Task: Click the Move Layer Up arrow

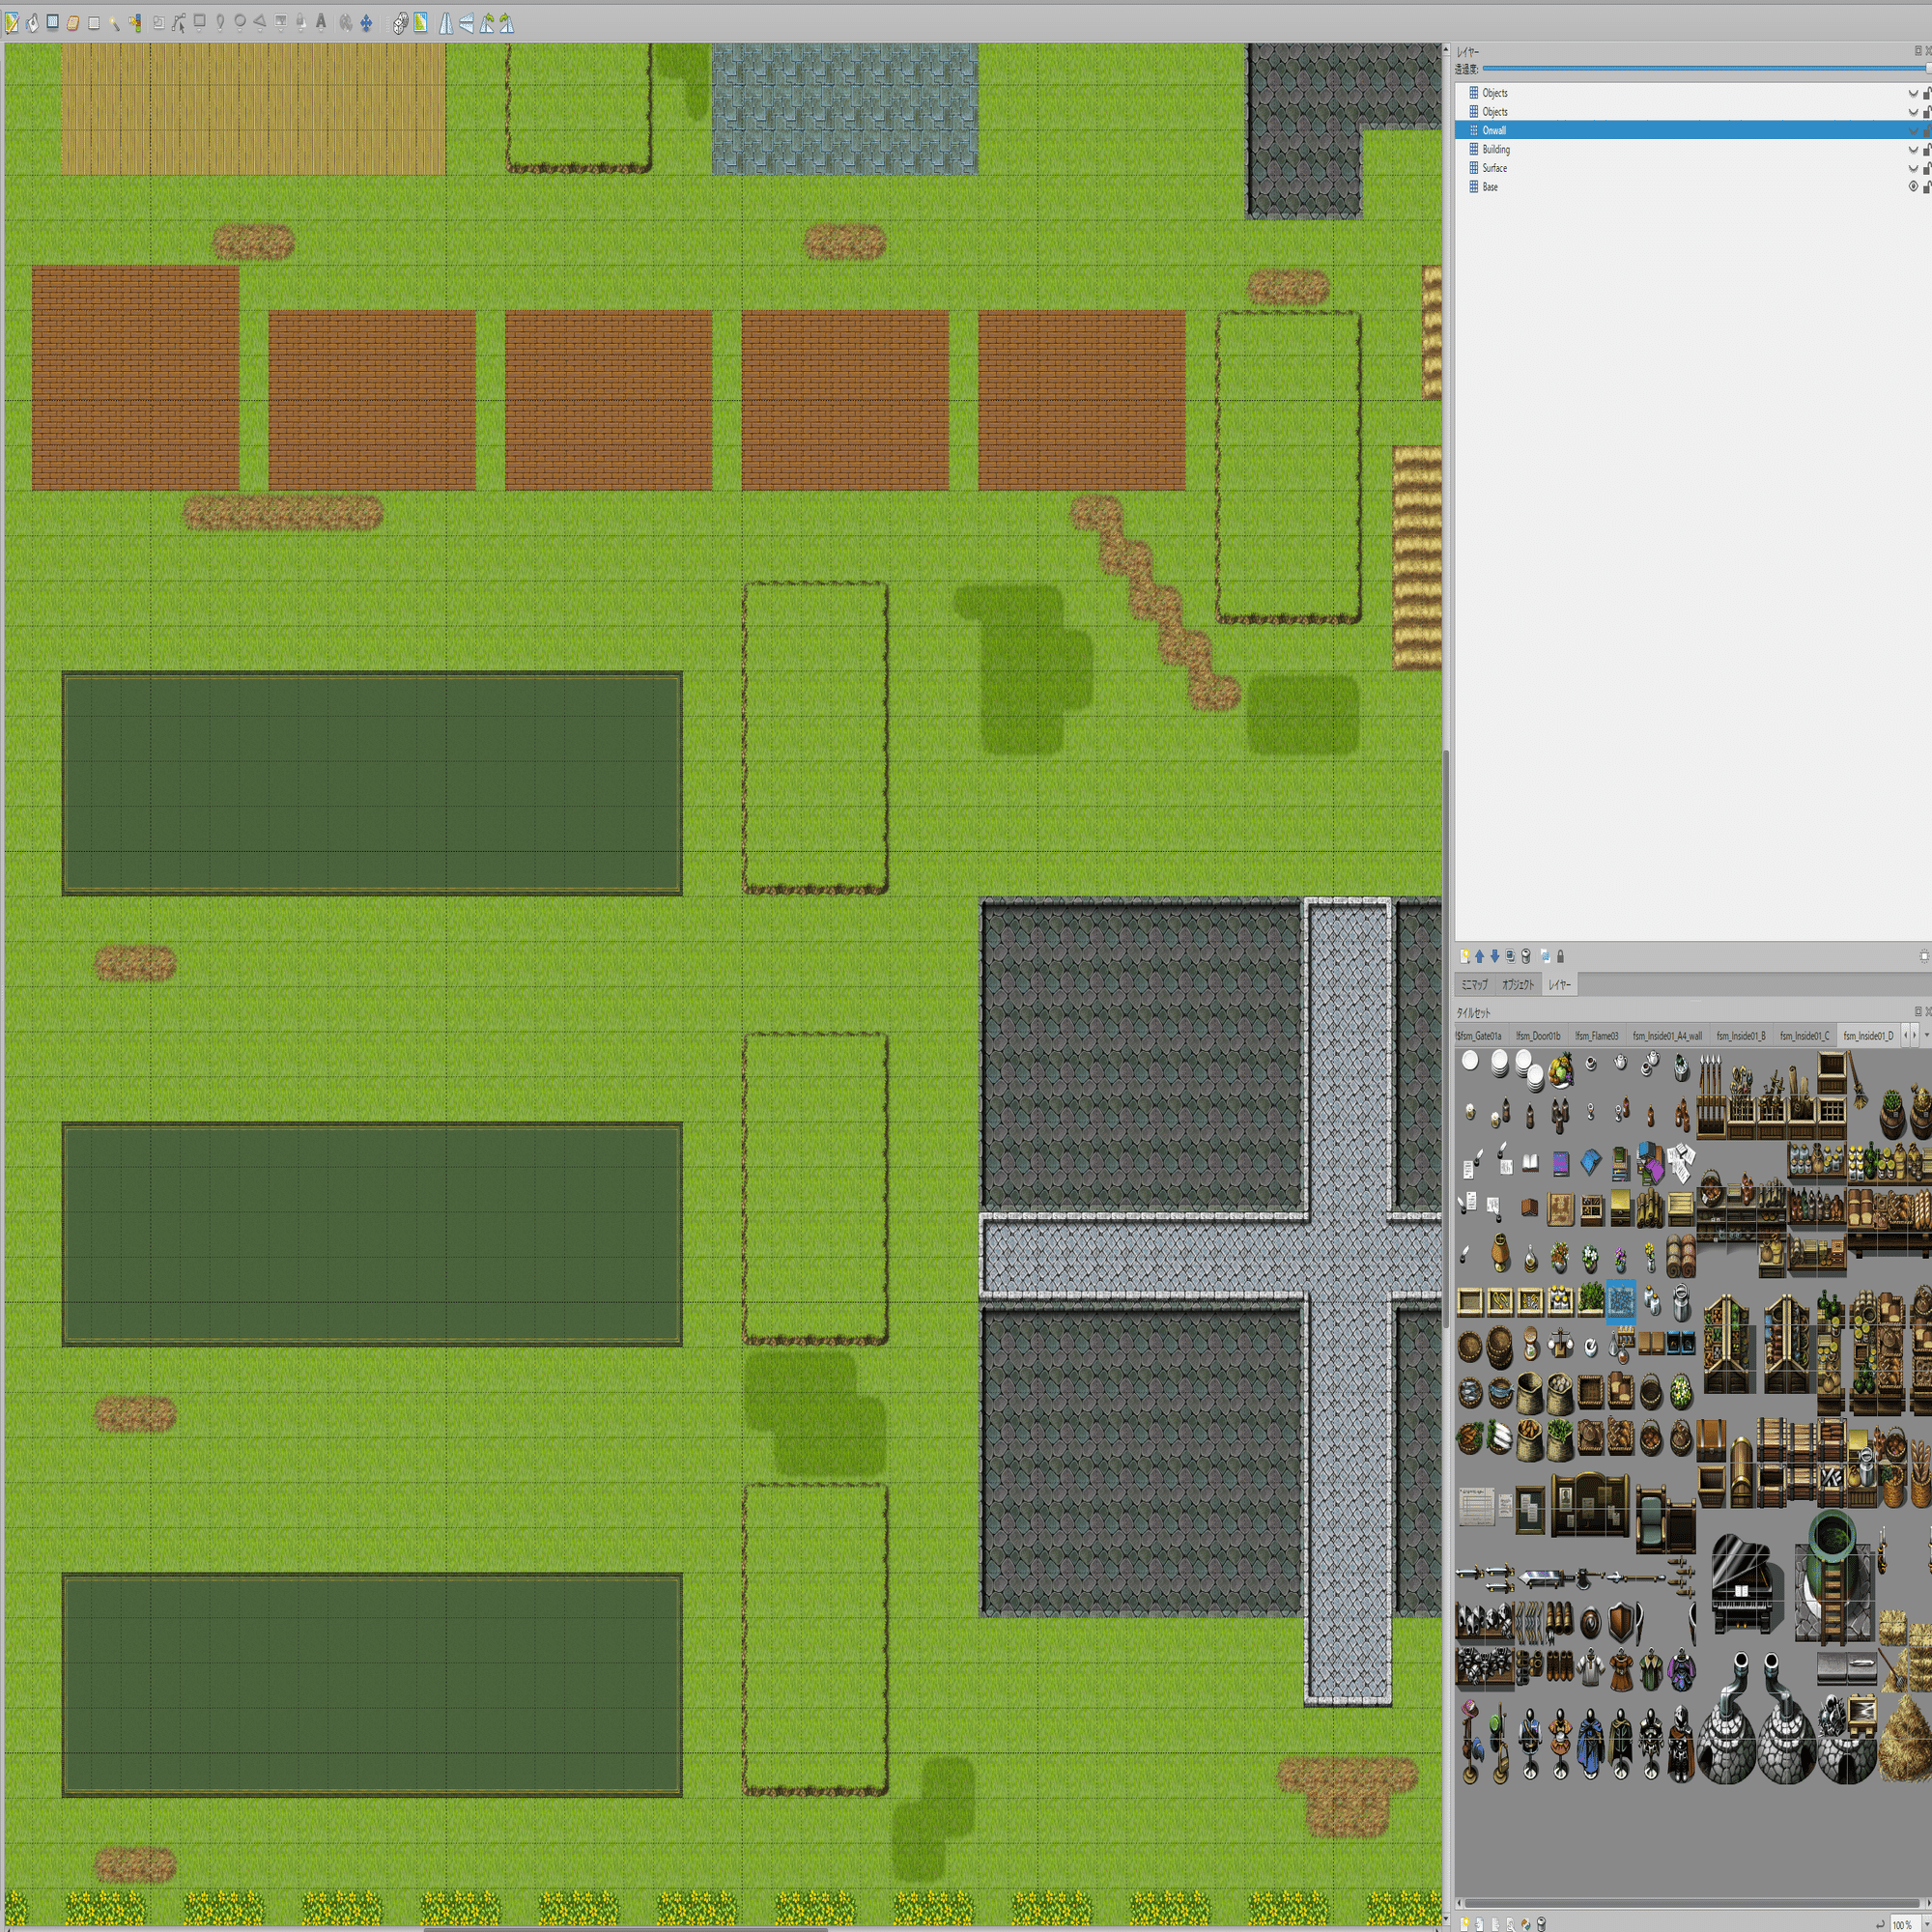Action: [x=1479, y=956]
